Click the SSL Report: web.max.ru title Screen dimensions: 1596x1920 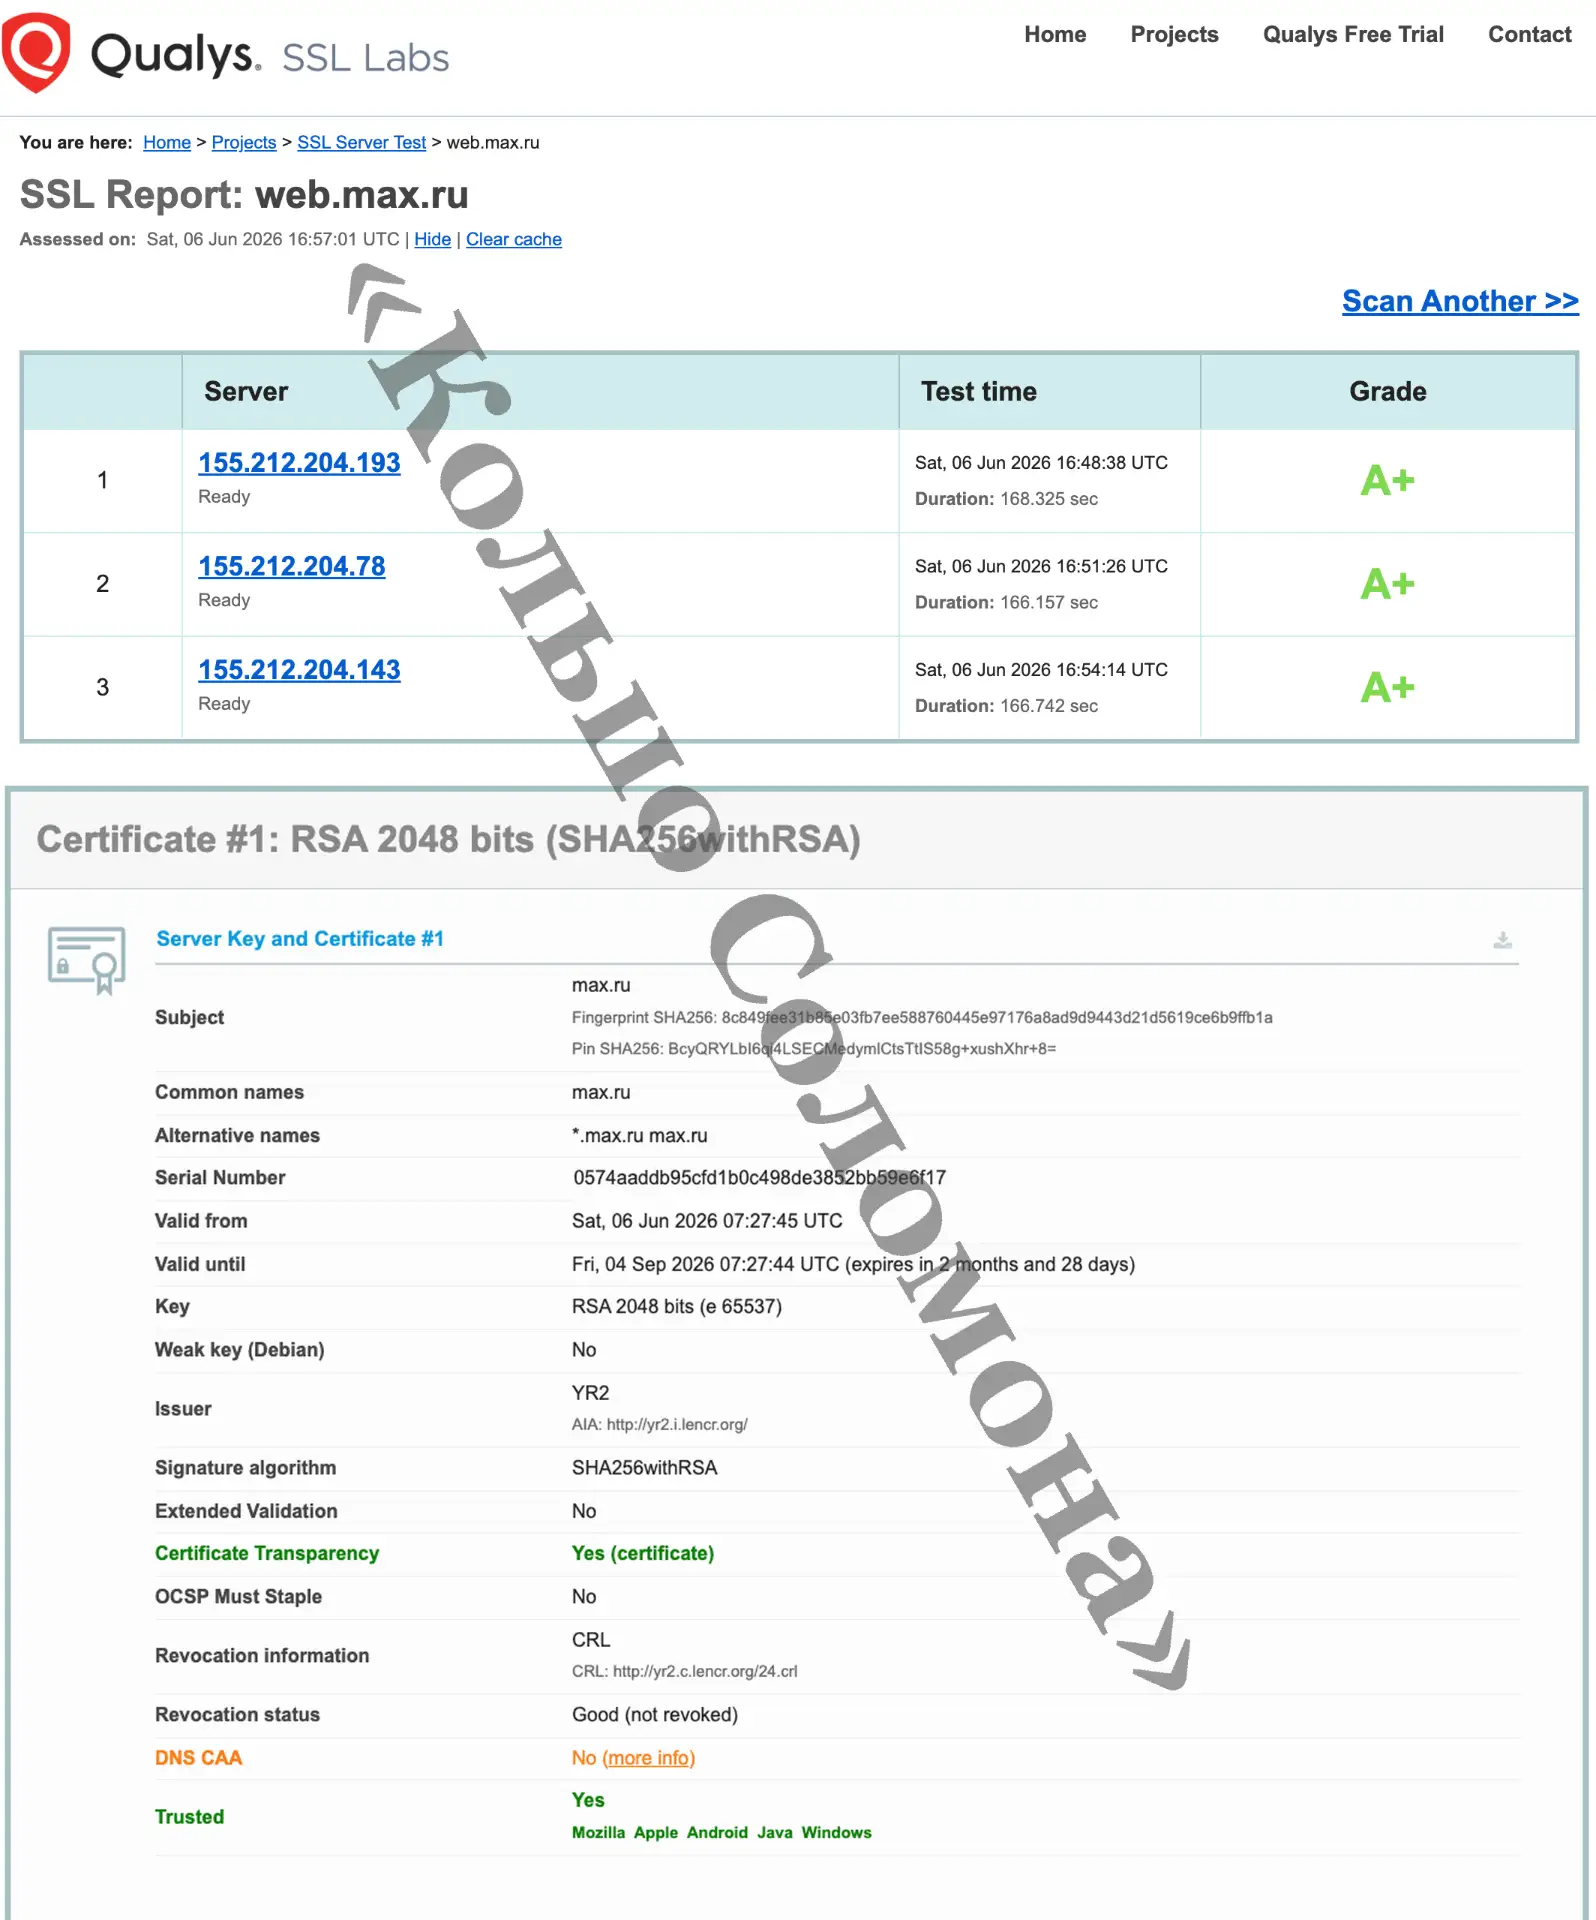coord(244,194)
